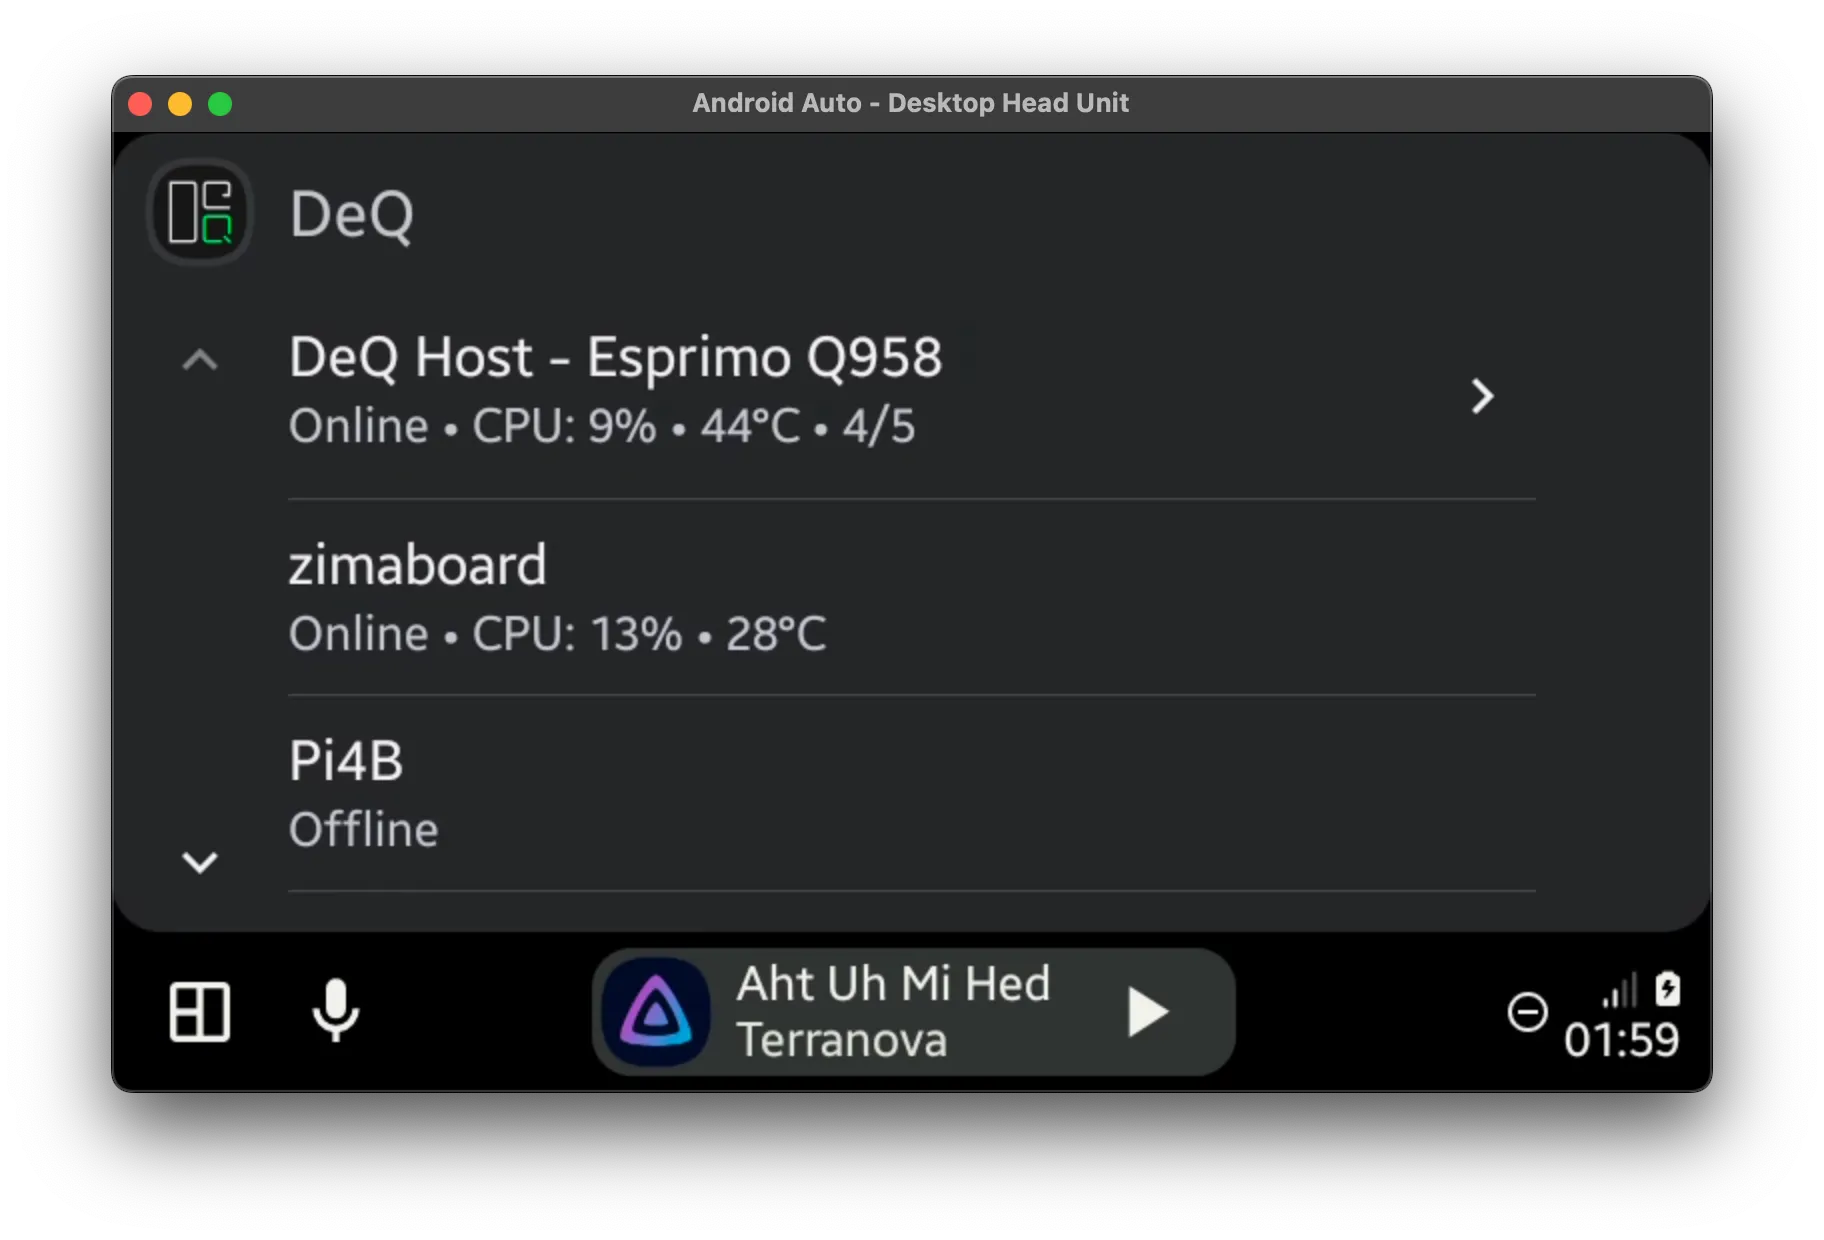1824x1240 pixels.
Task: Tap the battery charging status icon
Action: pyautogui.click(x=1668, y=988)
